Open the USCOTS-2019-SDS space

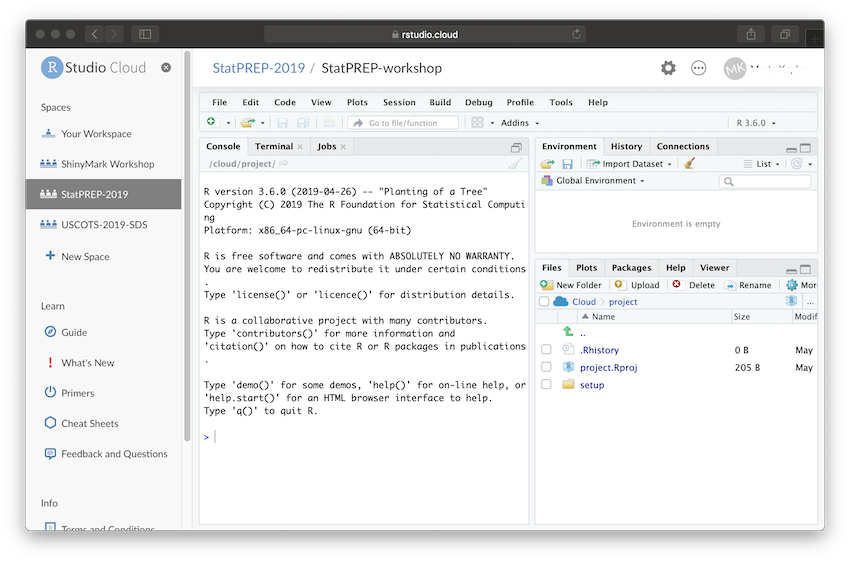(x=104, y=225)
